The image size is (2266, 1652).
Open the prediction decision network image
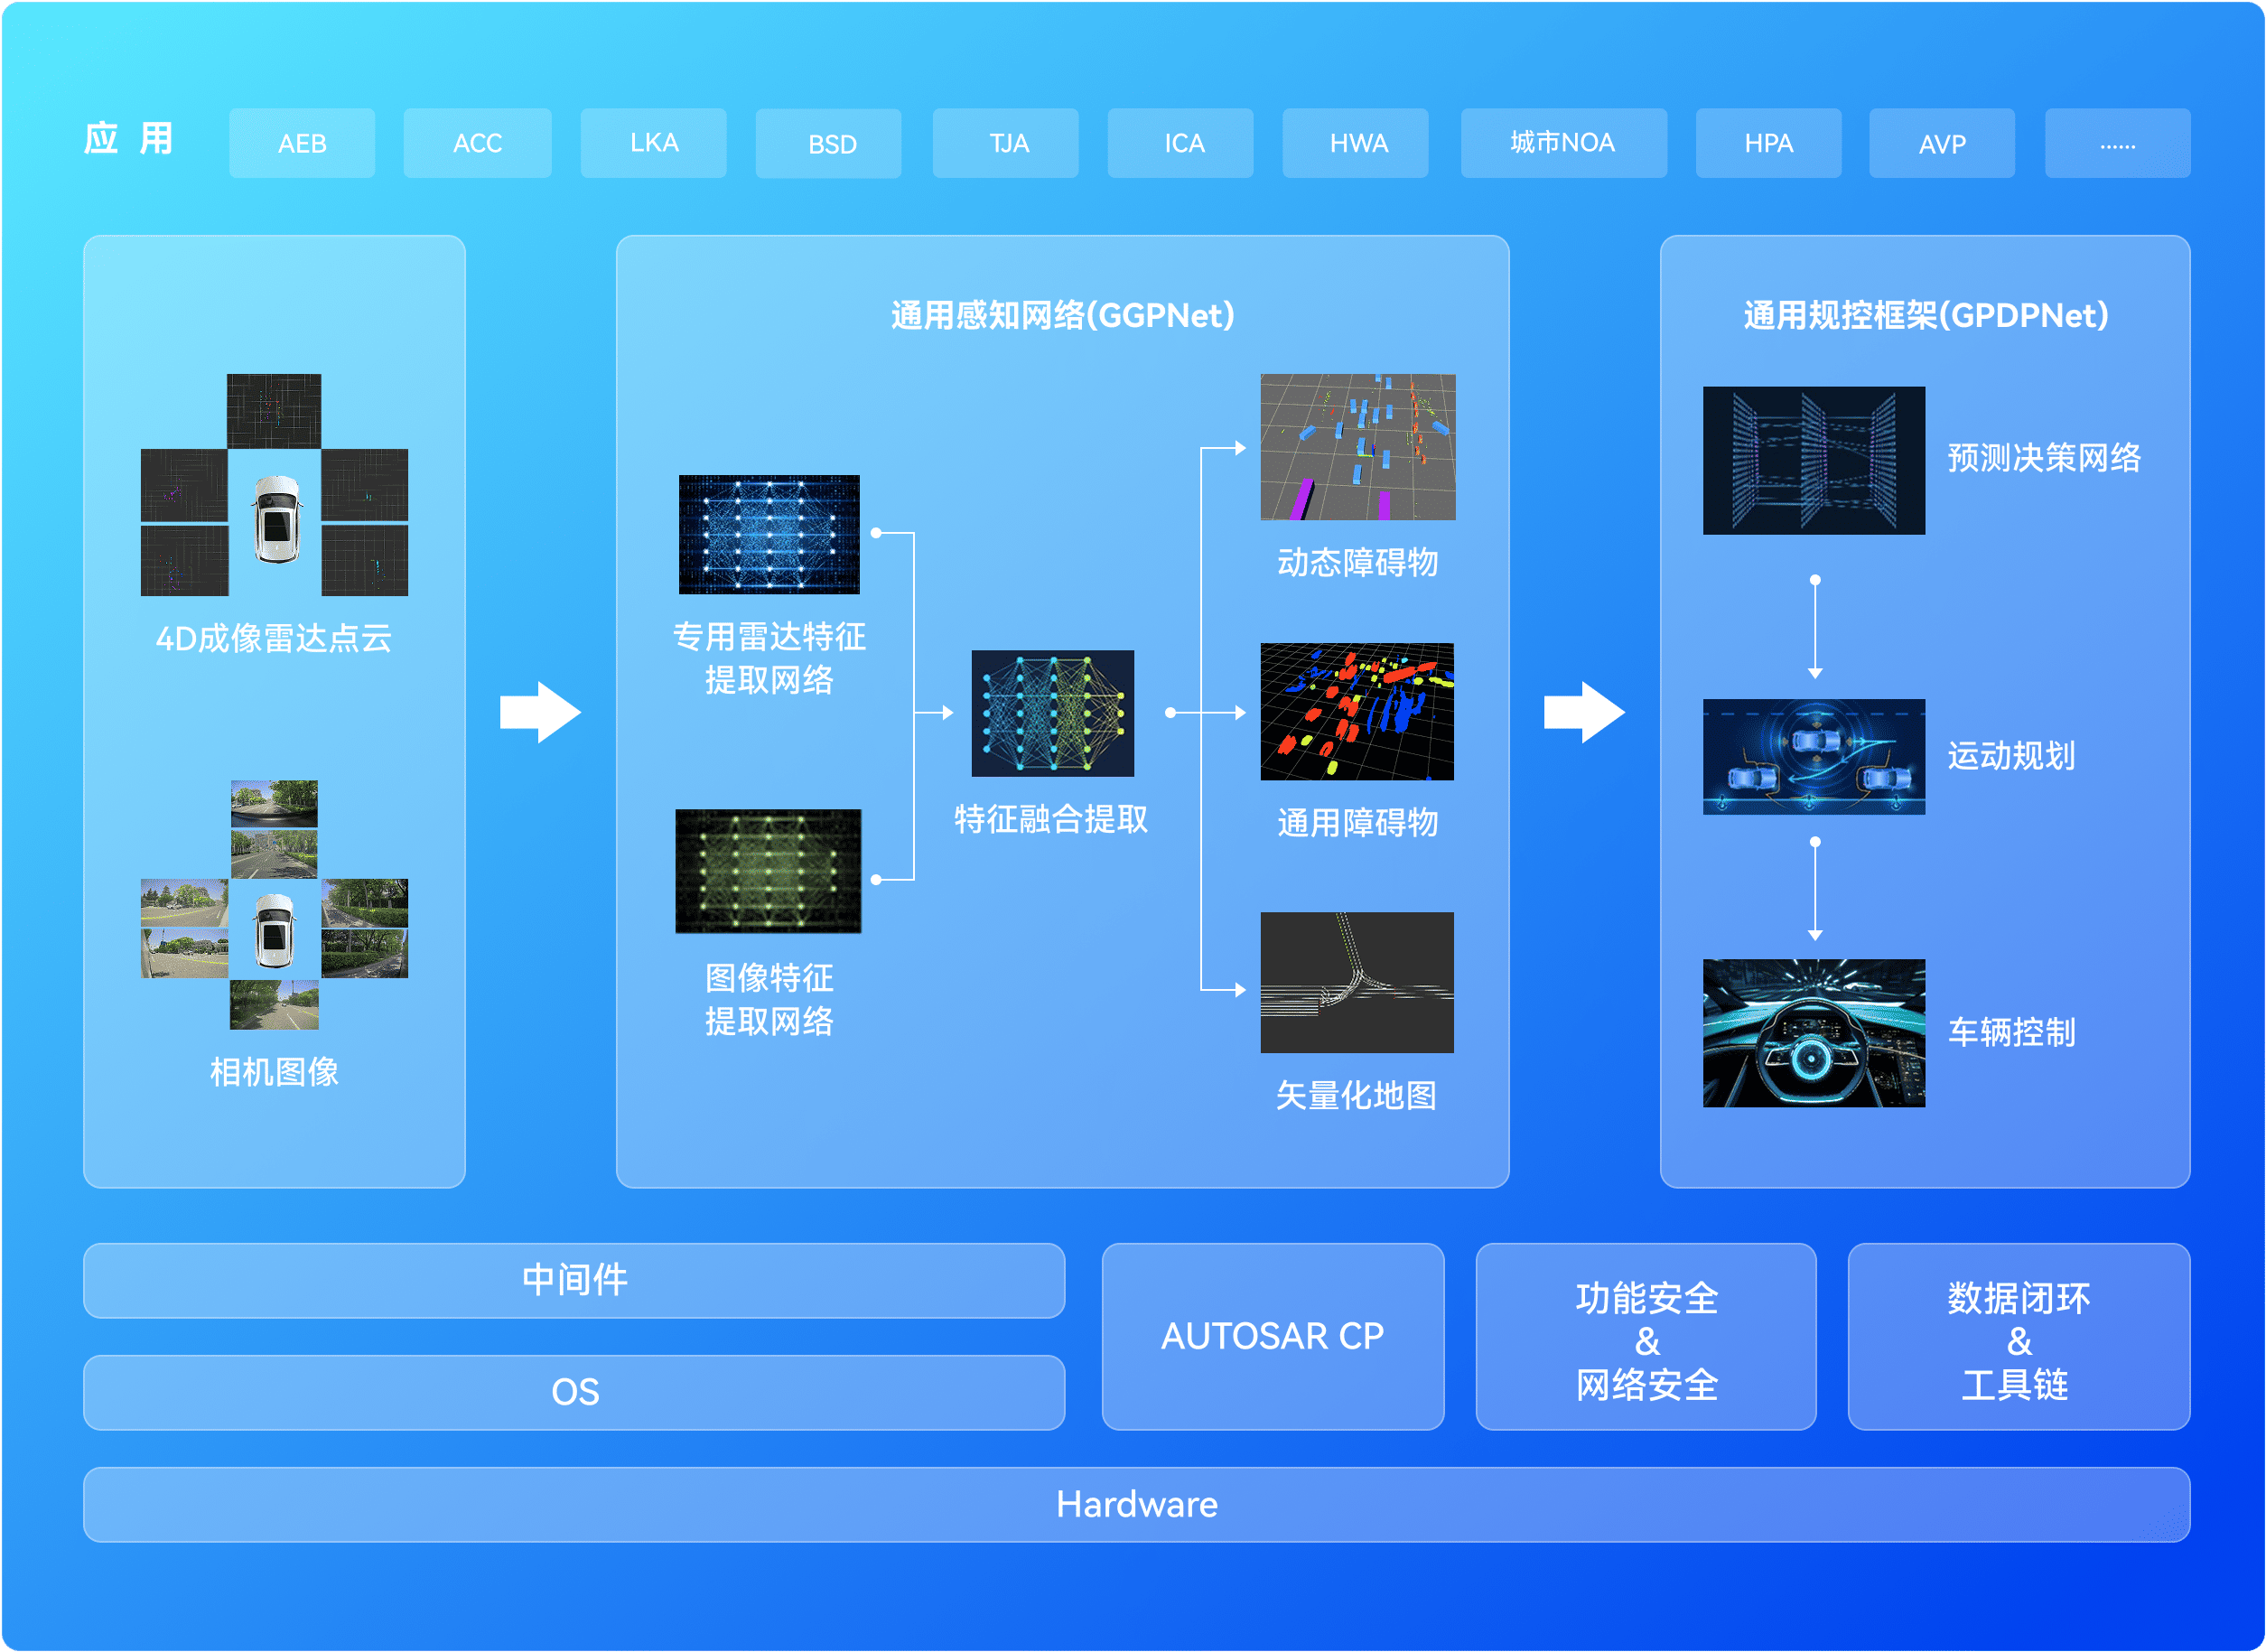pos(1814,461)
